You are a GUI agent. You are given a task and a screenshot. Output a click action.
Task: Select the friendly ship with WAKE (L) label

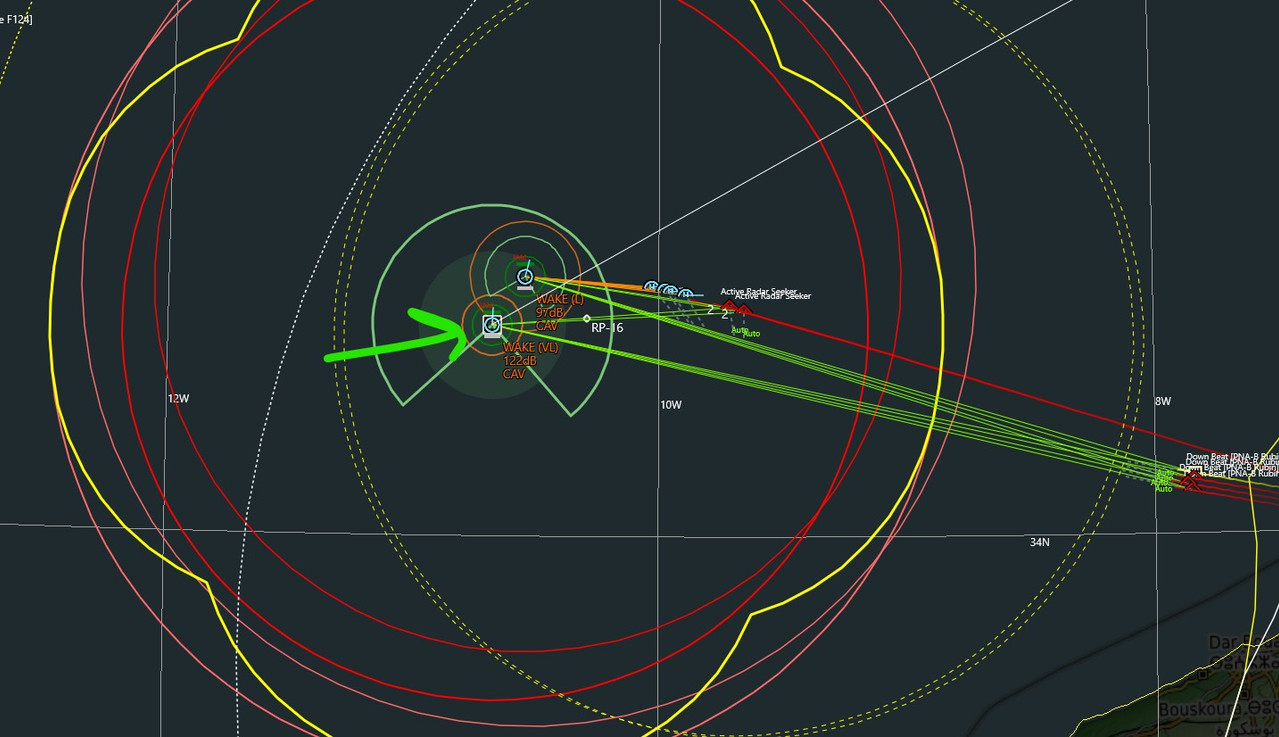pos(525,277)
